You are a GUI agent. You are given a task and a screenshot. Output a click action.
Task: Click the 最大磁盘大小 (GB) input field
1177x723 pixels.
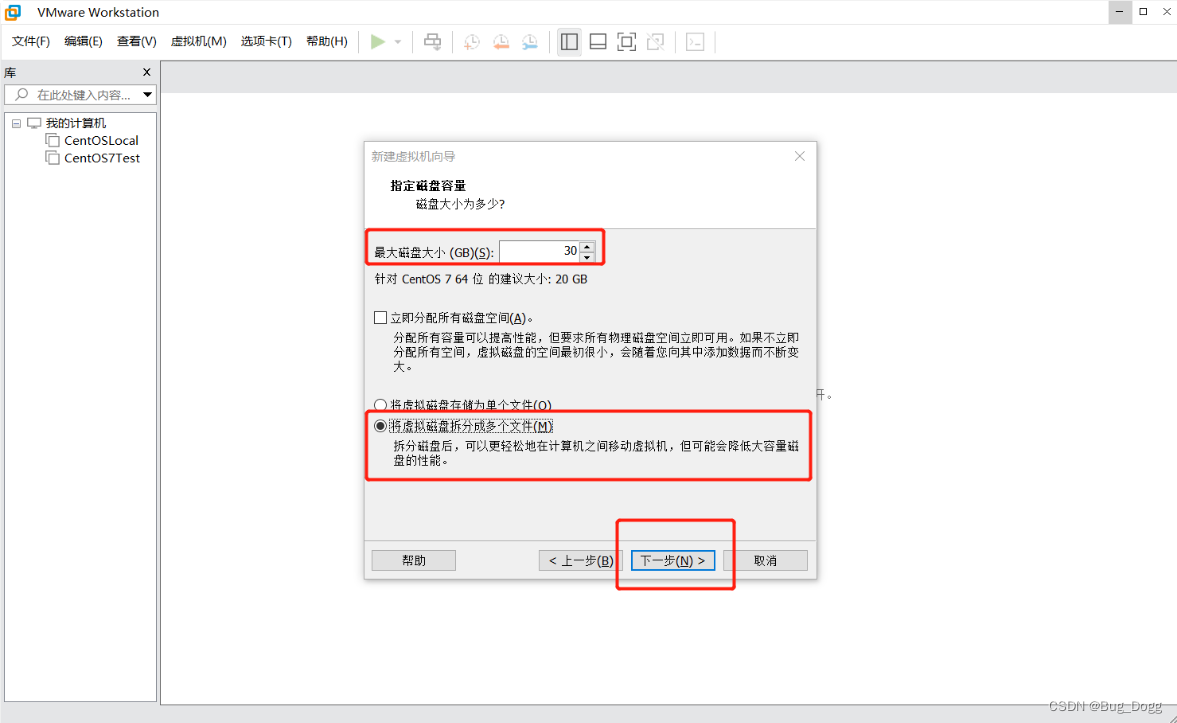[x=539, y=252]
